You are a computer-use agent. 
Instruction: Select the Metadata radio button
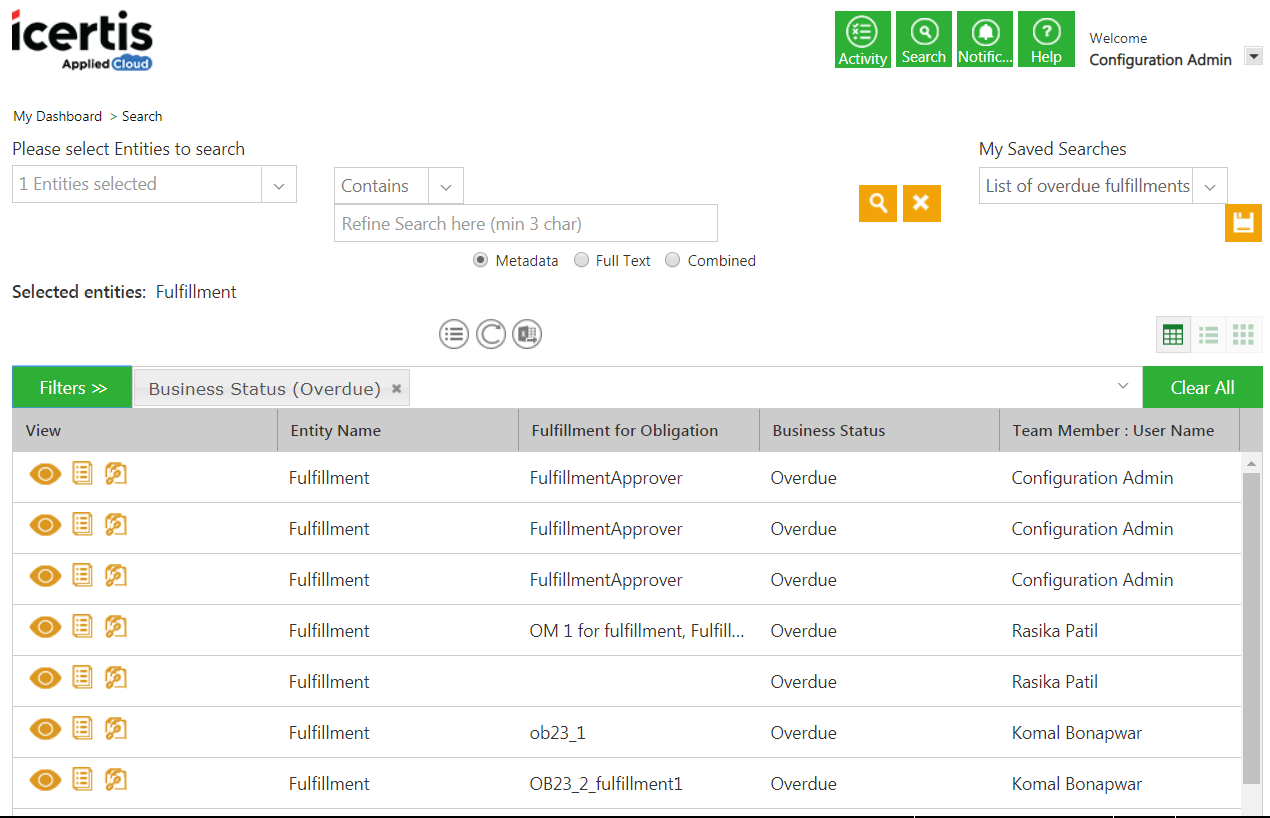tap(481, 260)
